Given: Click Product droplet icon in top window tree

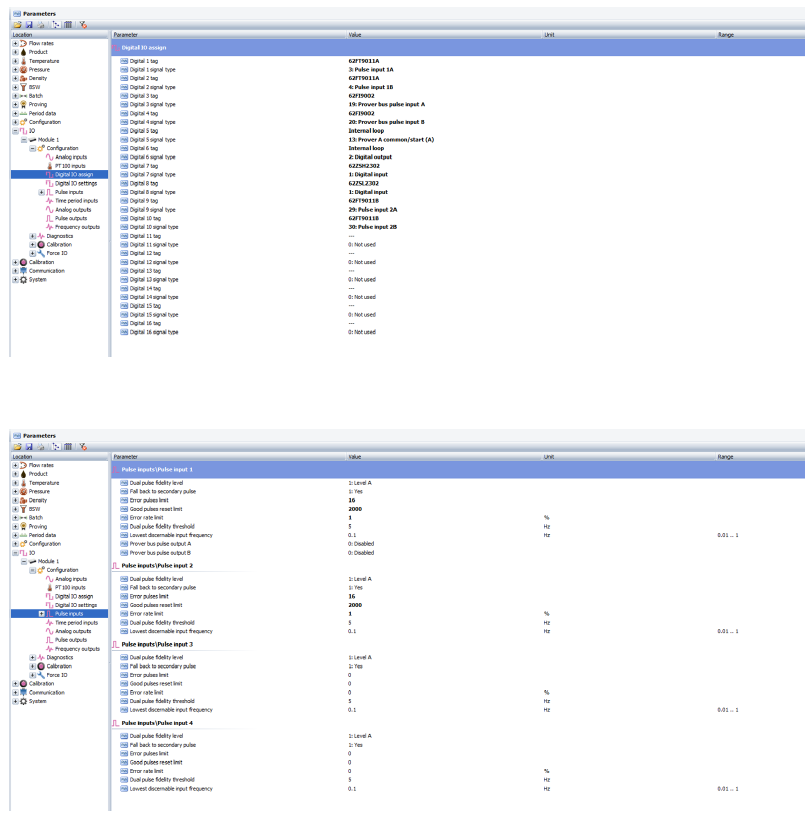Looking at the screenshot, I should (23, 52).
